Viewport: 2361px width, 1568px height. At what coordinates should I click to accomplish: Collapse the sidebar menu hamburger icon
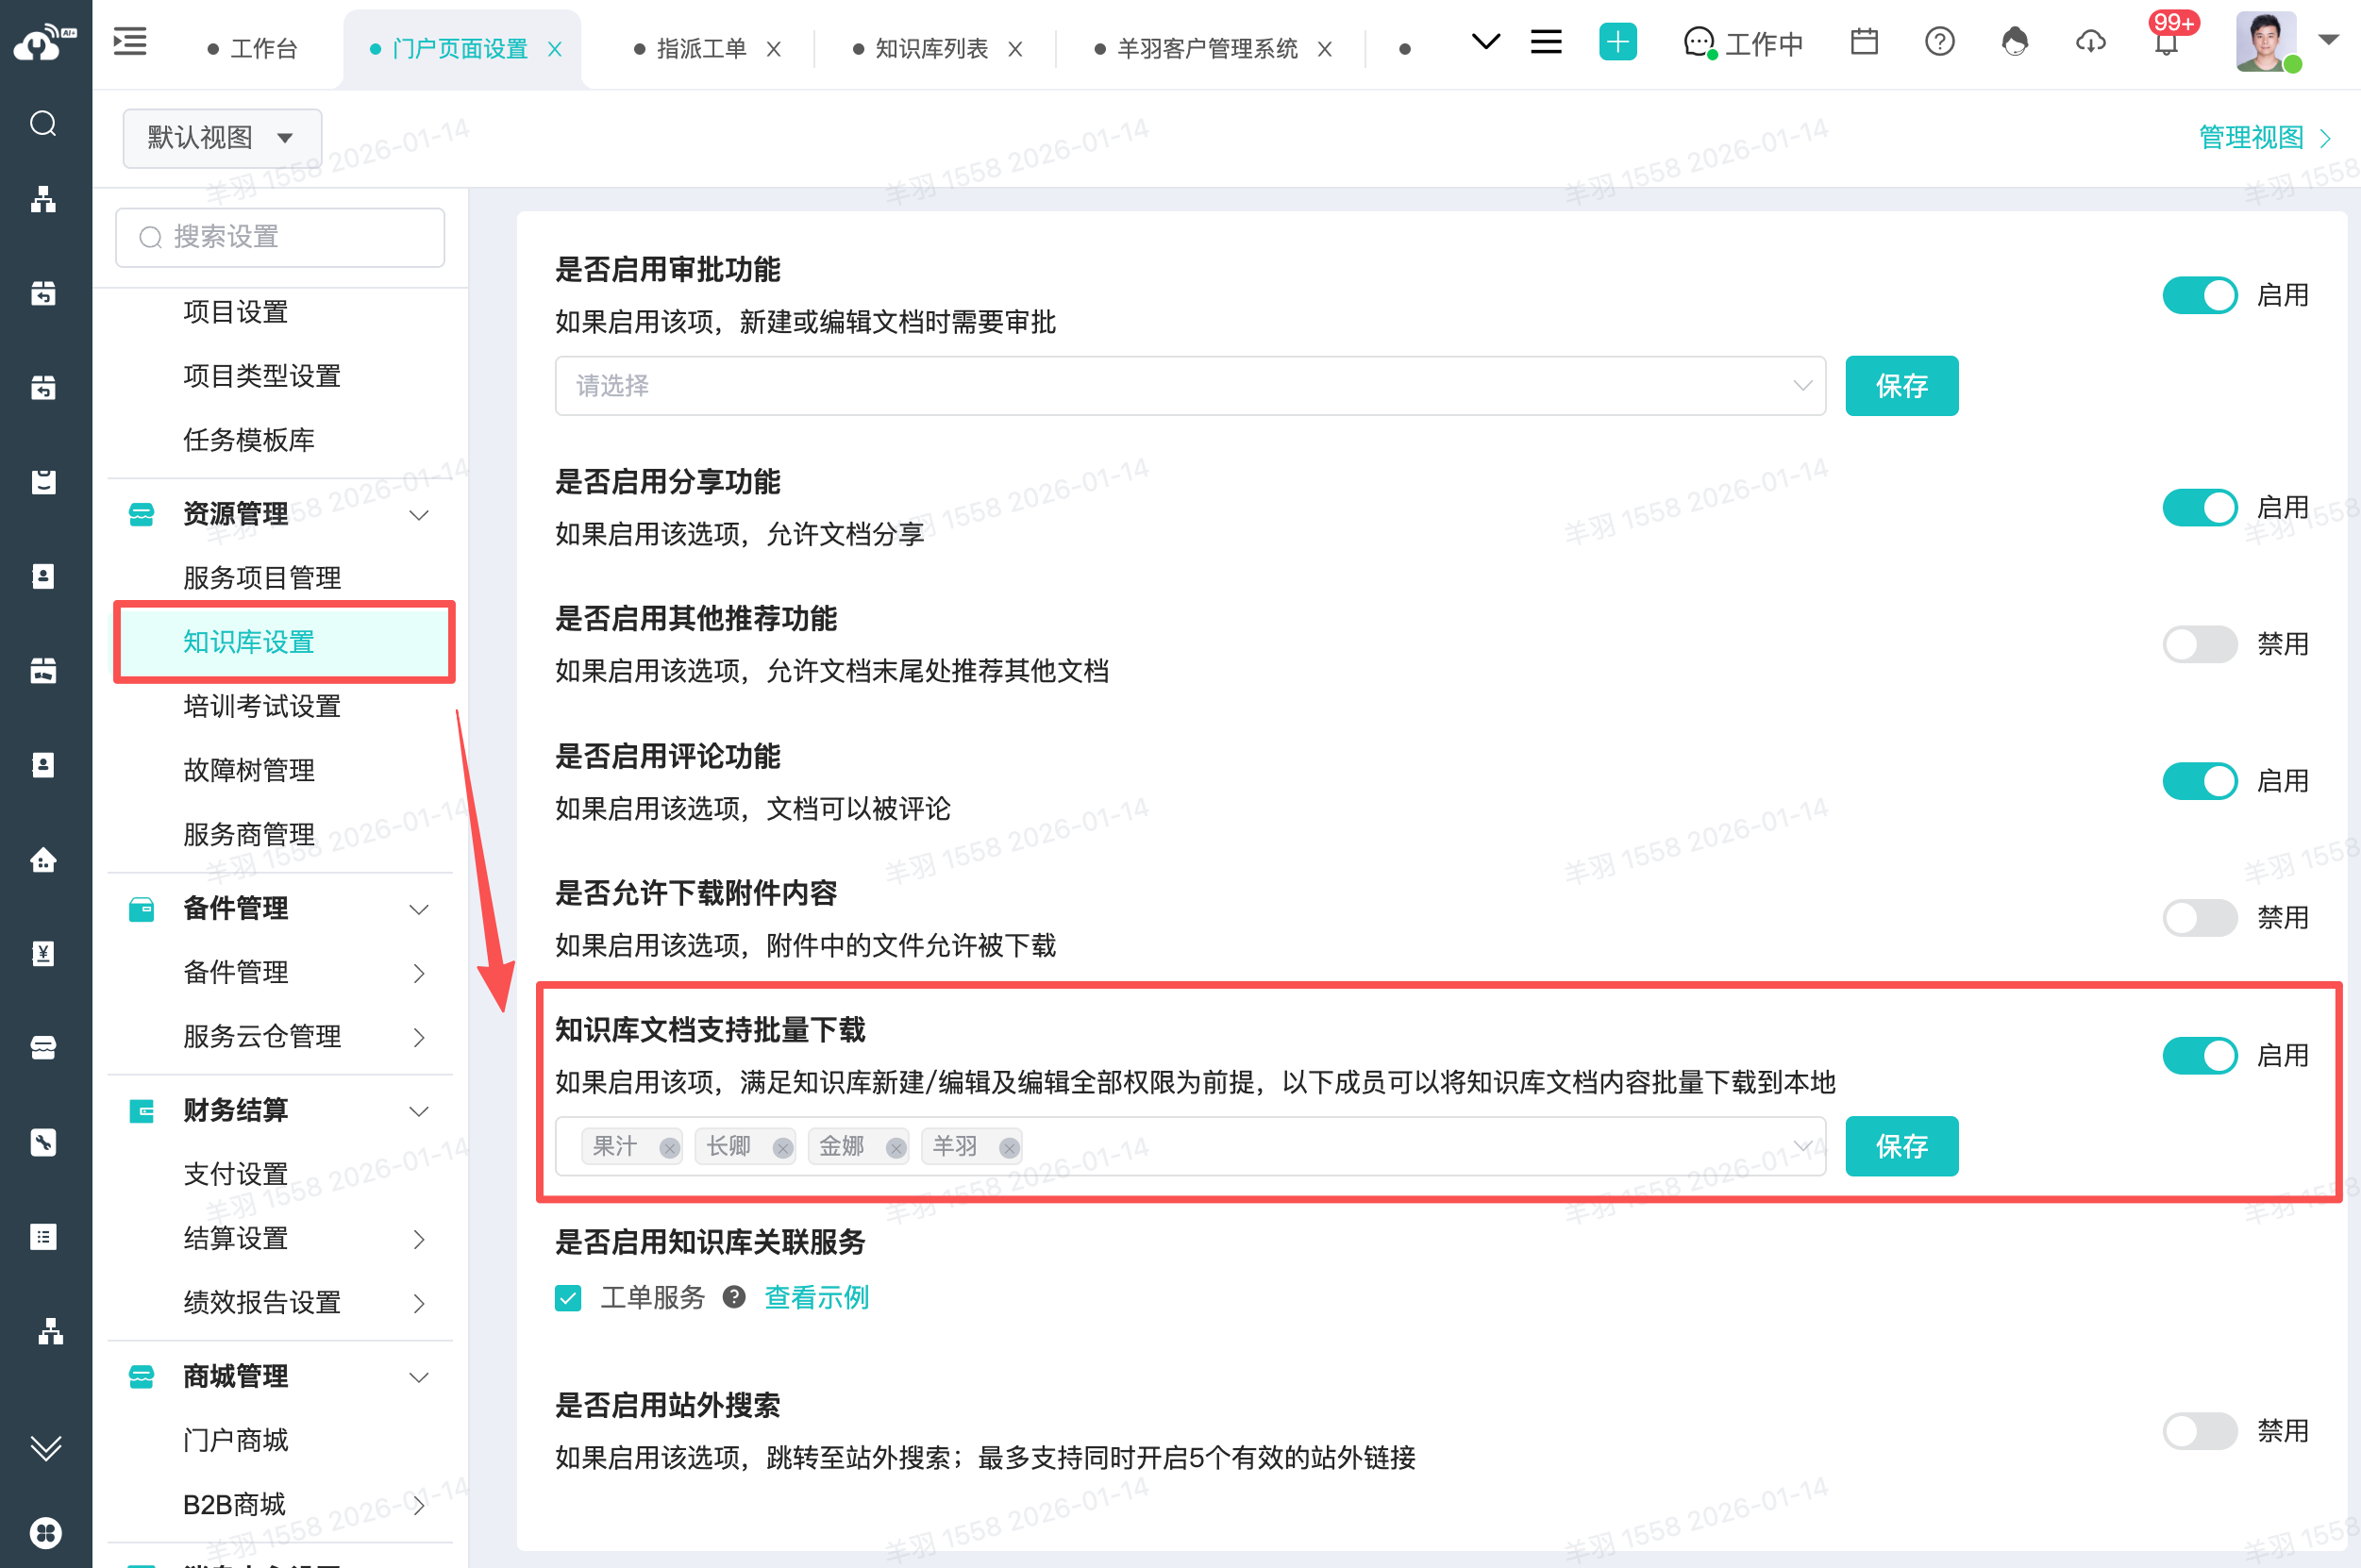(130, 42)
